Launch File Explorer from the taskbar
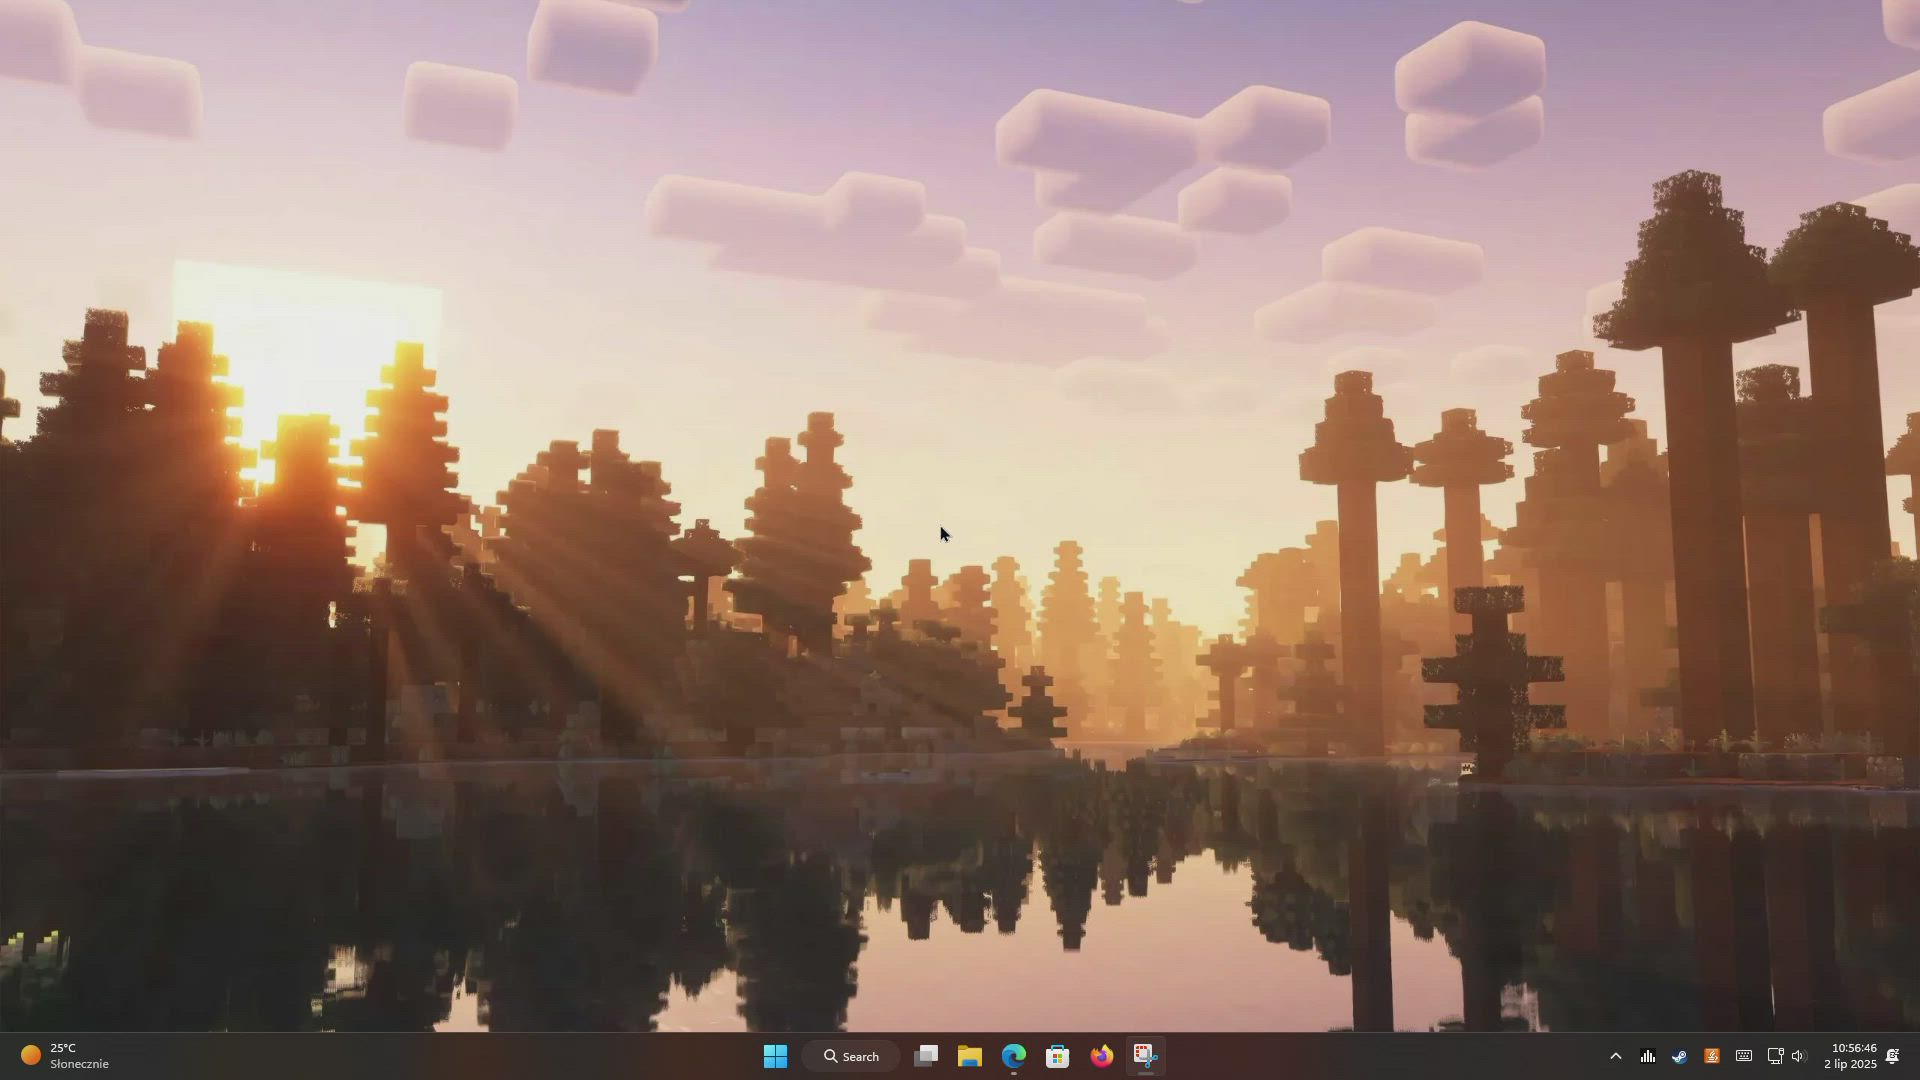Viewport: 1920px width, 1080px height. tap(969, 1056)
